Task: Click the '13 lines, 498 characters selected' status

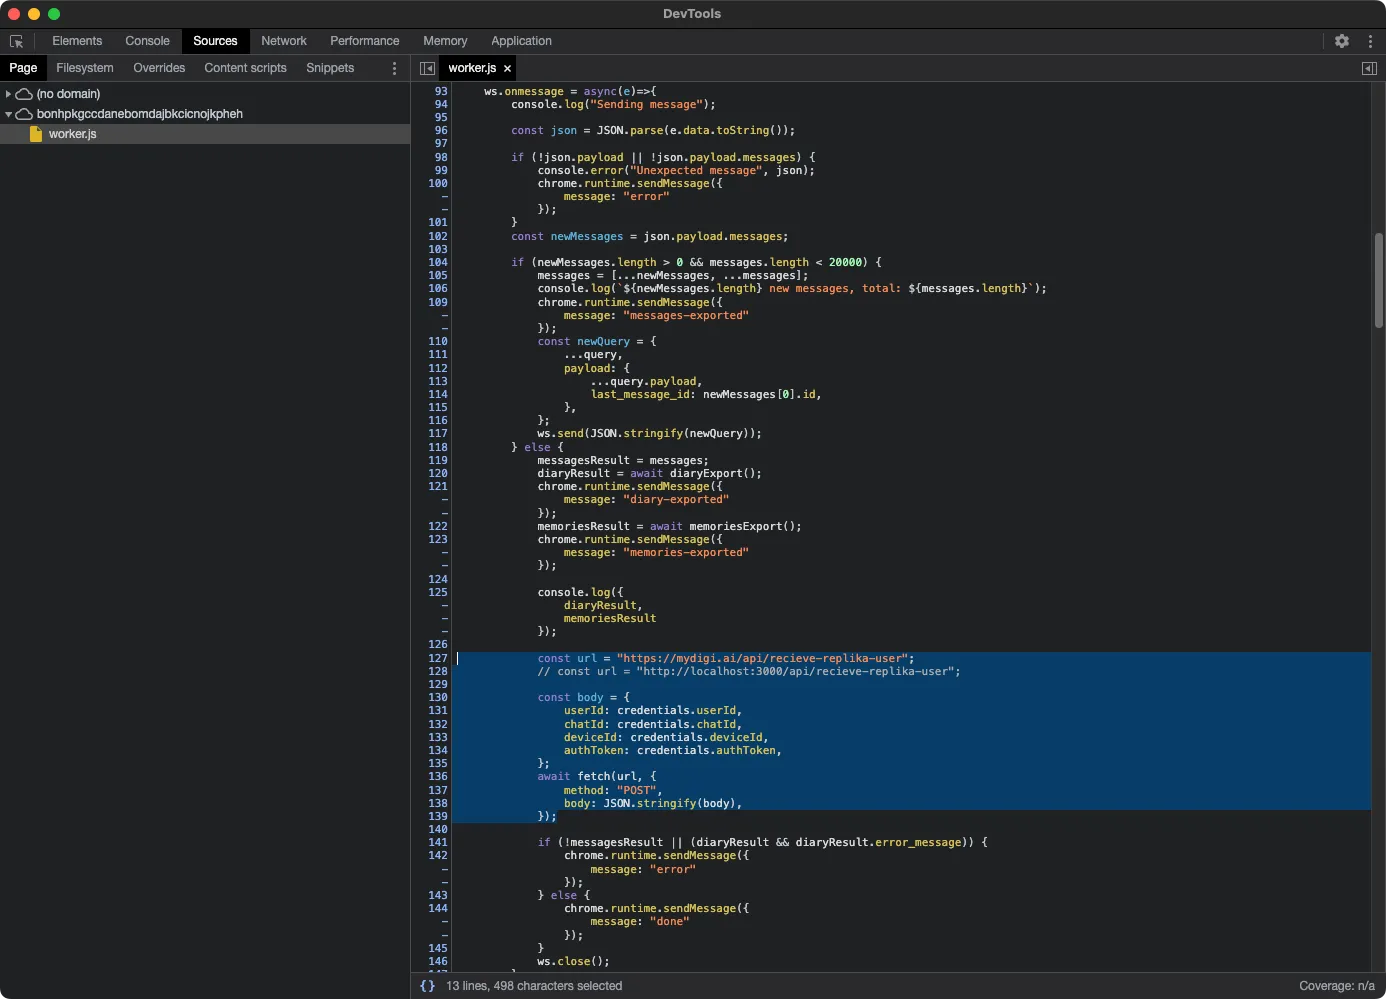Action: point(534,986)
